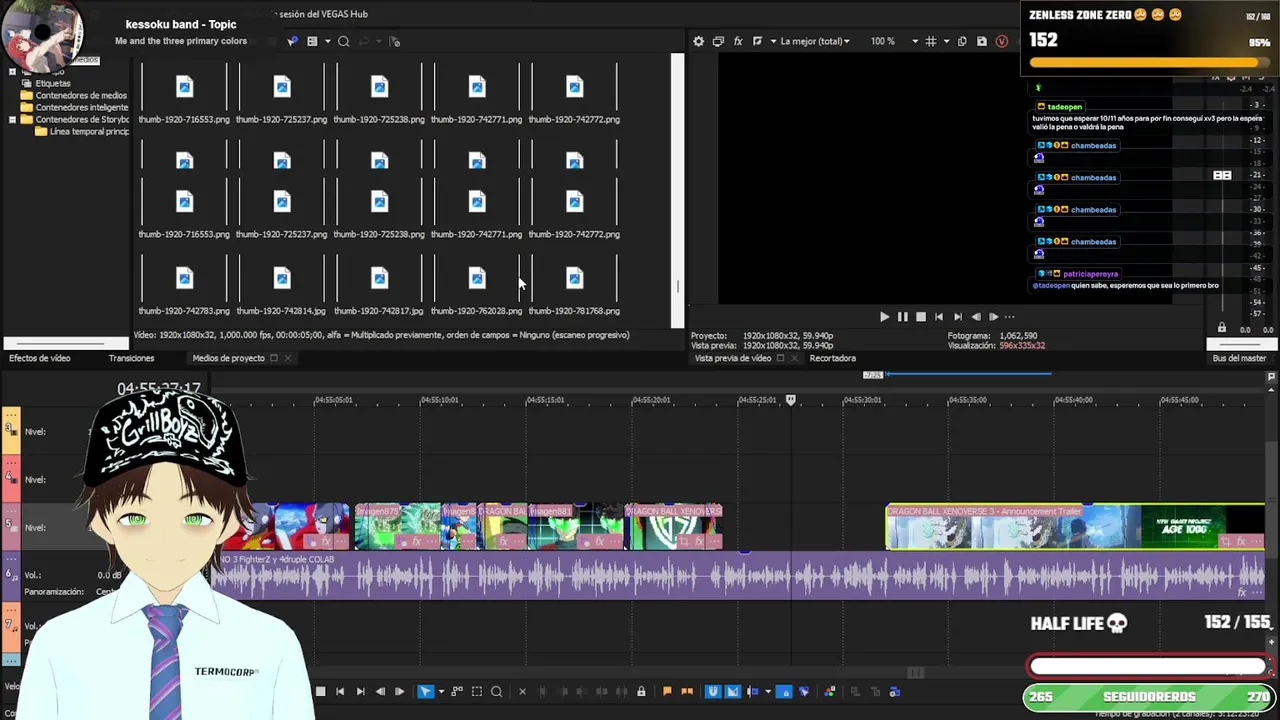The height and width of the screenshot is (720, 1280).
Task: Toggle snapping magnet icon
Action: tap(712, 691)
